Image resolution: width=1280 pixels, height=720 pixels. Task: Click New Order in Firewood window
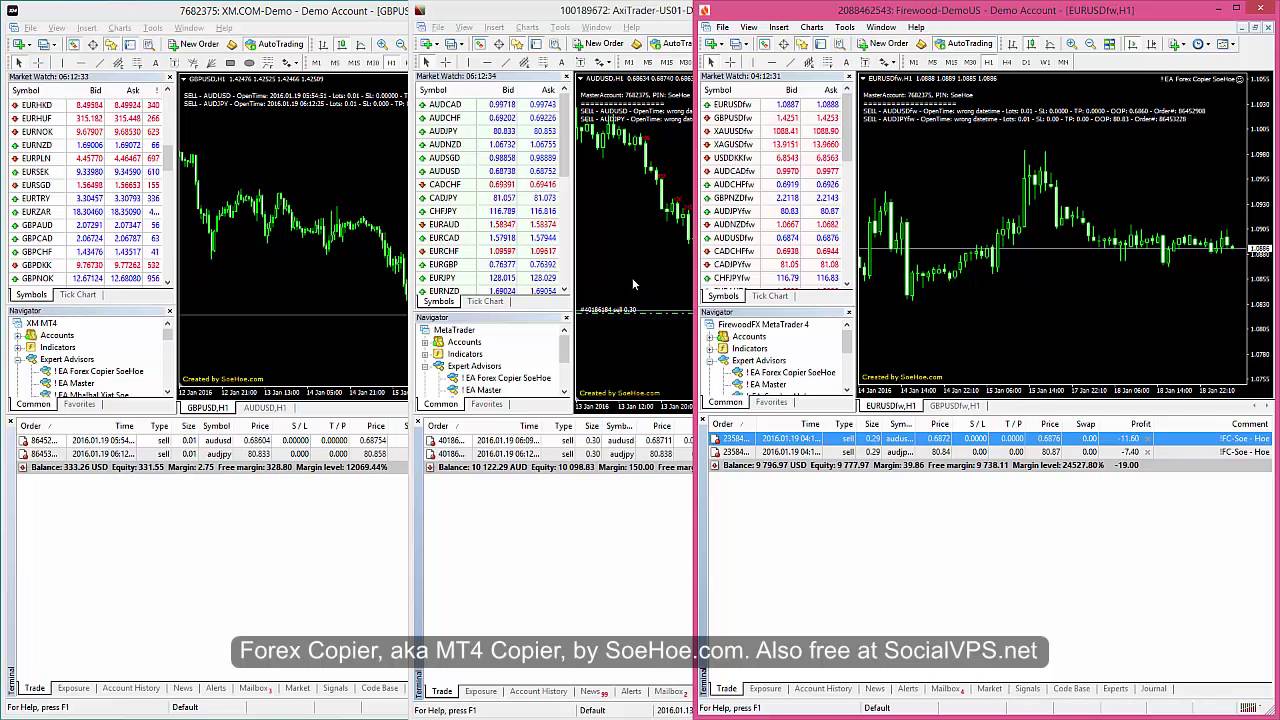point(881,44)
